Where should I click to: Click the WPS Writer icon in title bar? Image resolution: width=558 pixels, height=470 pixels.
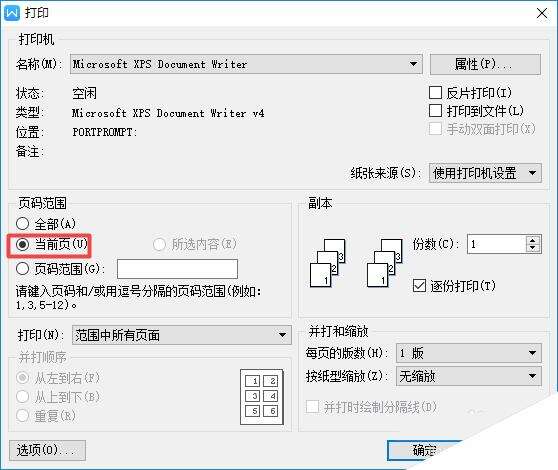click(x=12, y=12)
